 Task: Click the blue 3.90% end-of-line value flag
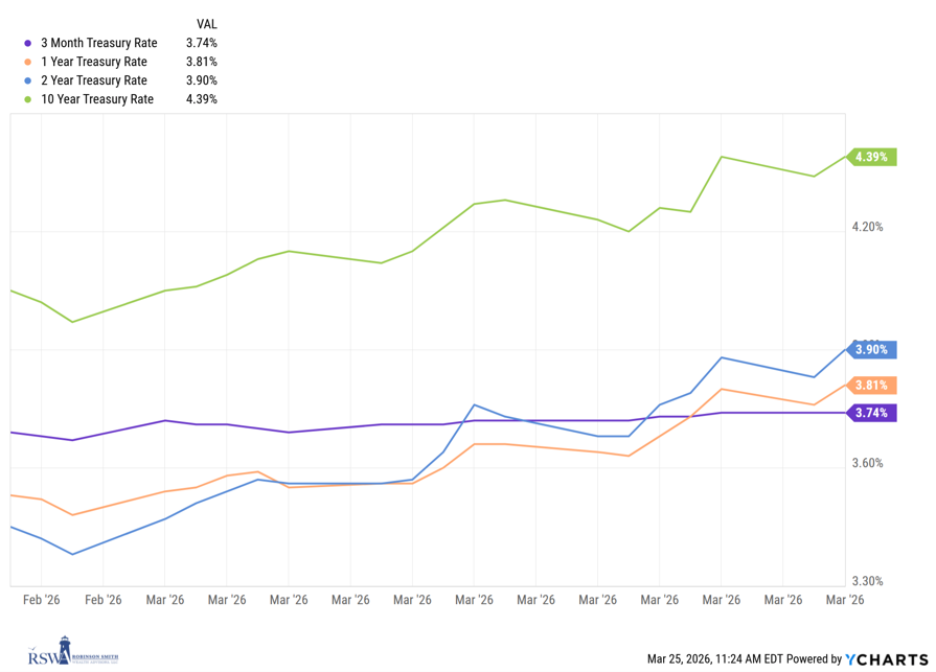coord(874,350)
